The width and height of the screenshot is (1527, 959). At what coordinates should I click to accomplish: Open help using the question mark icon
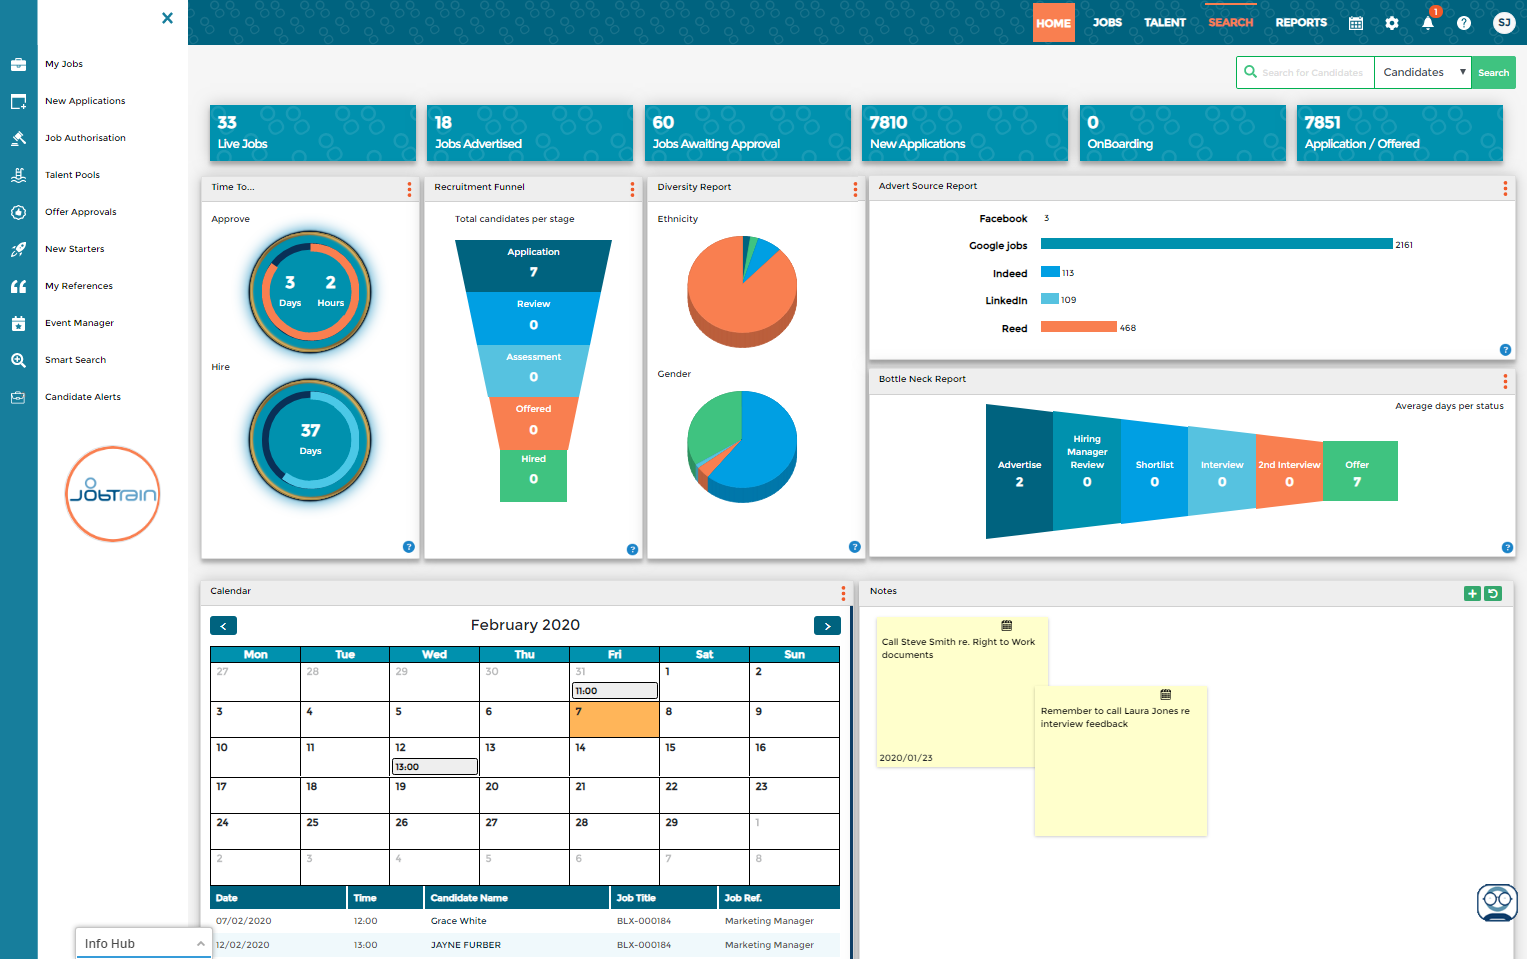1463,22
